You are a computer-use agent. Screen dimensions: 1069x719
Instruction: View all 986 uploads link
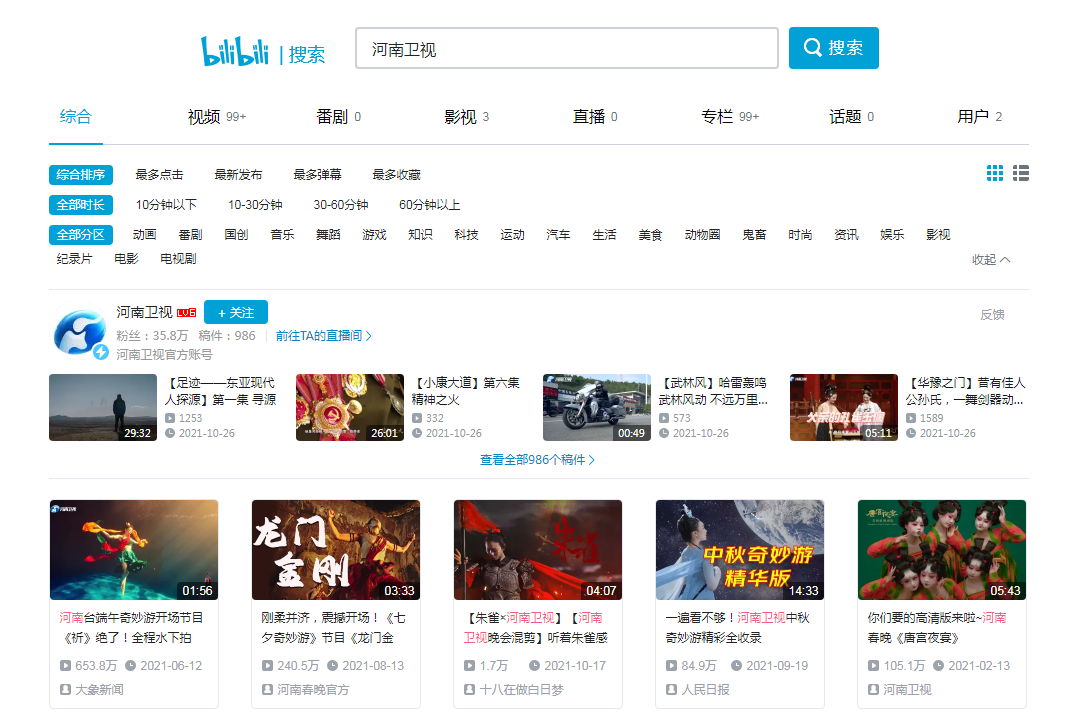click(537, 460)
